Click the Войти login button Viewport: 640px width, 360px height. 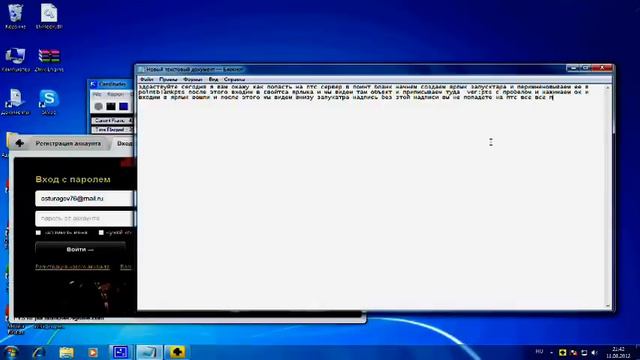pos(80,249)
